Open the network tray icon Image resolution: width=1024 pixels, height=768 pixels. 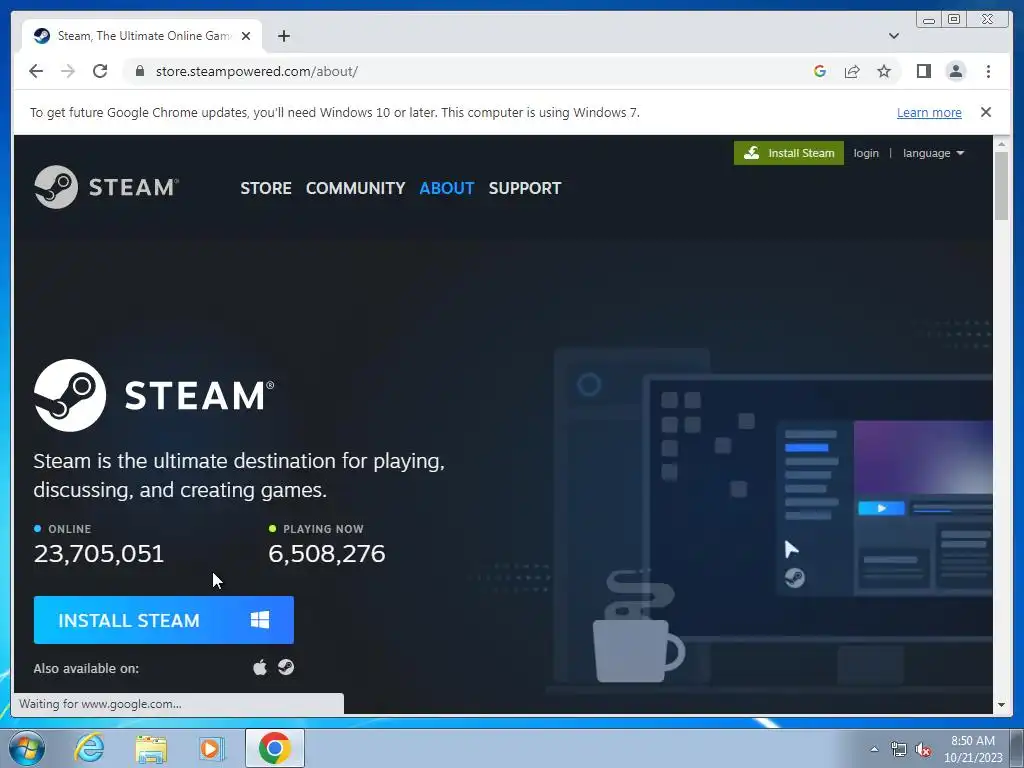tap(899, 749)
